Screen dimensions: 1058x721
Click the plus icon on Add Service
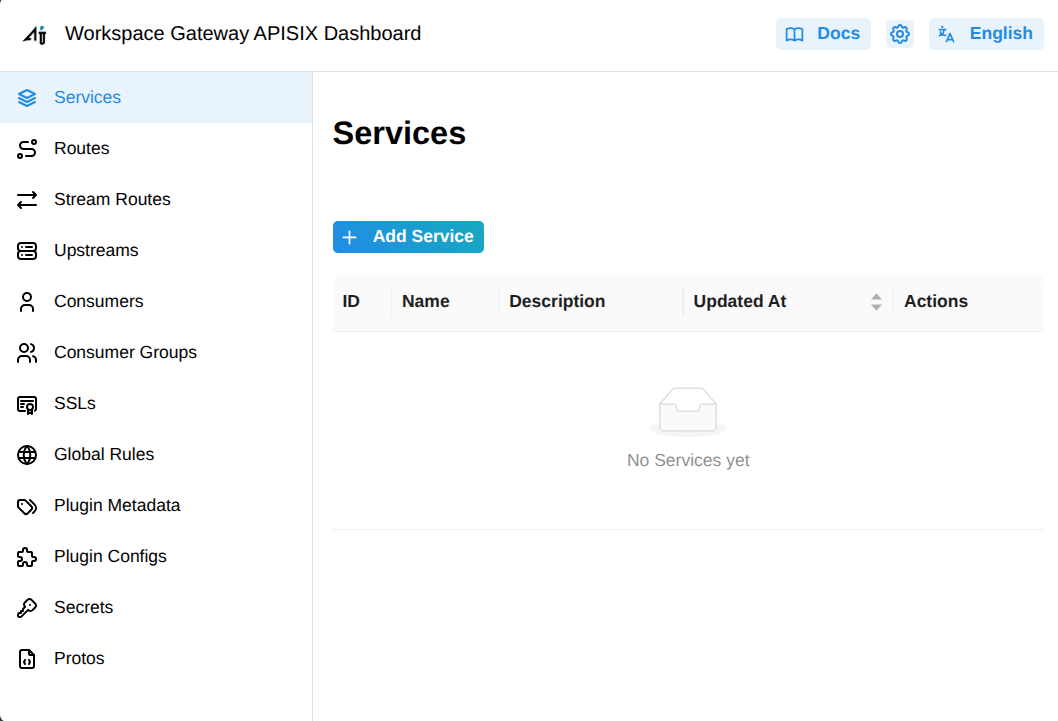click(350, 237)
